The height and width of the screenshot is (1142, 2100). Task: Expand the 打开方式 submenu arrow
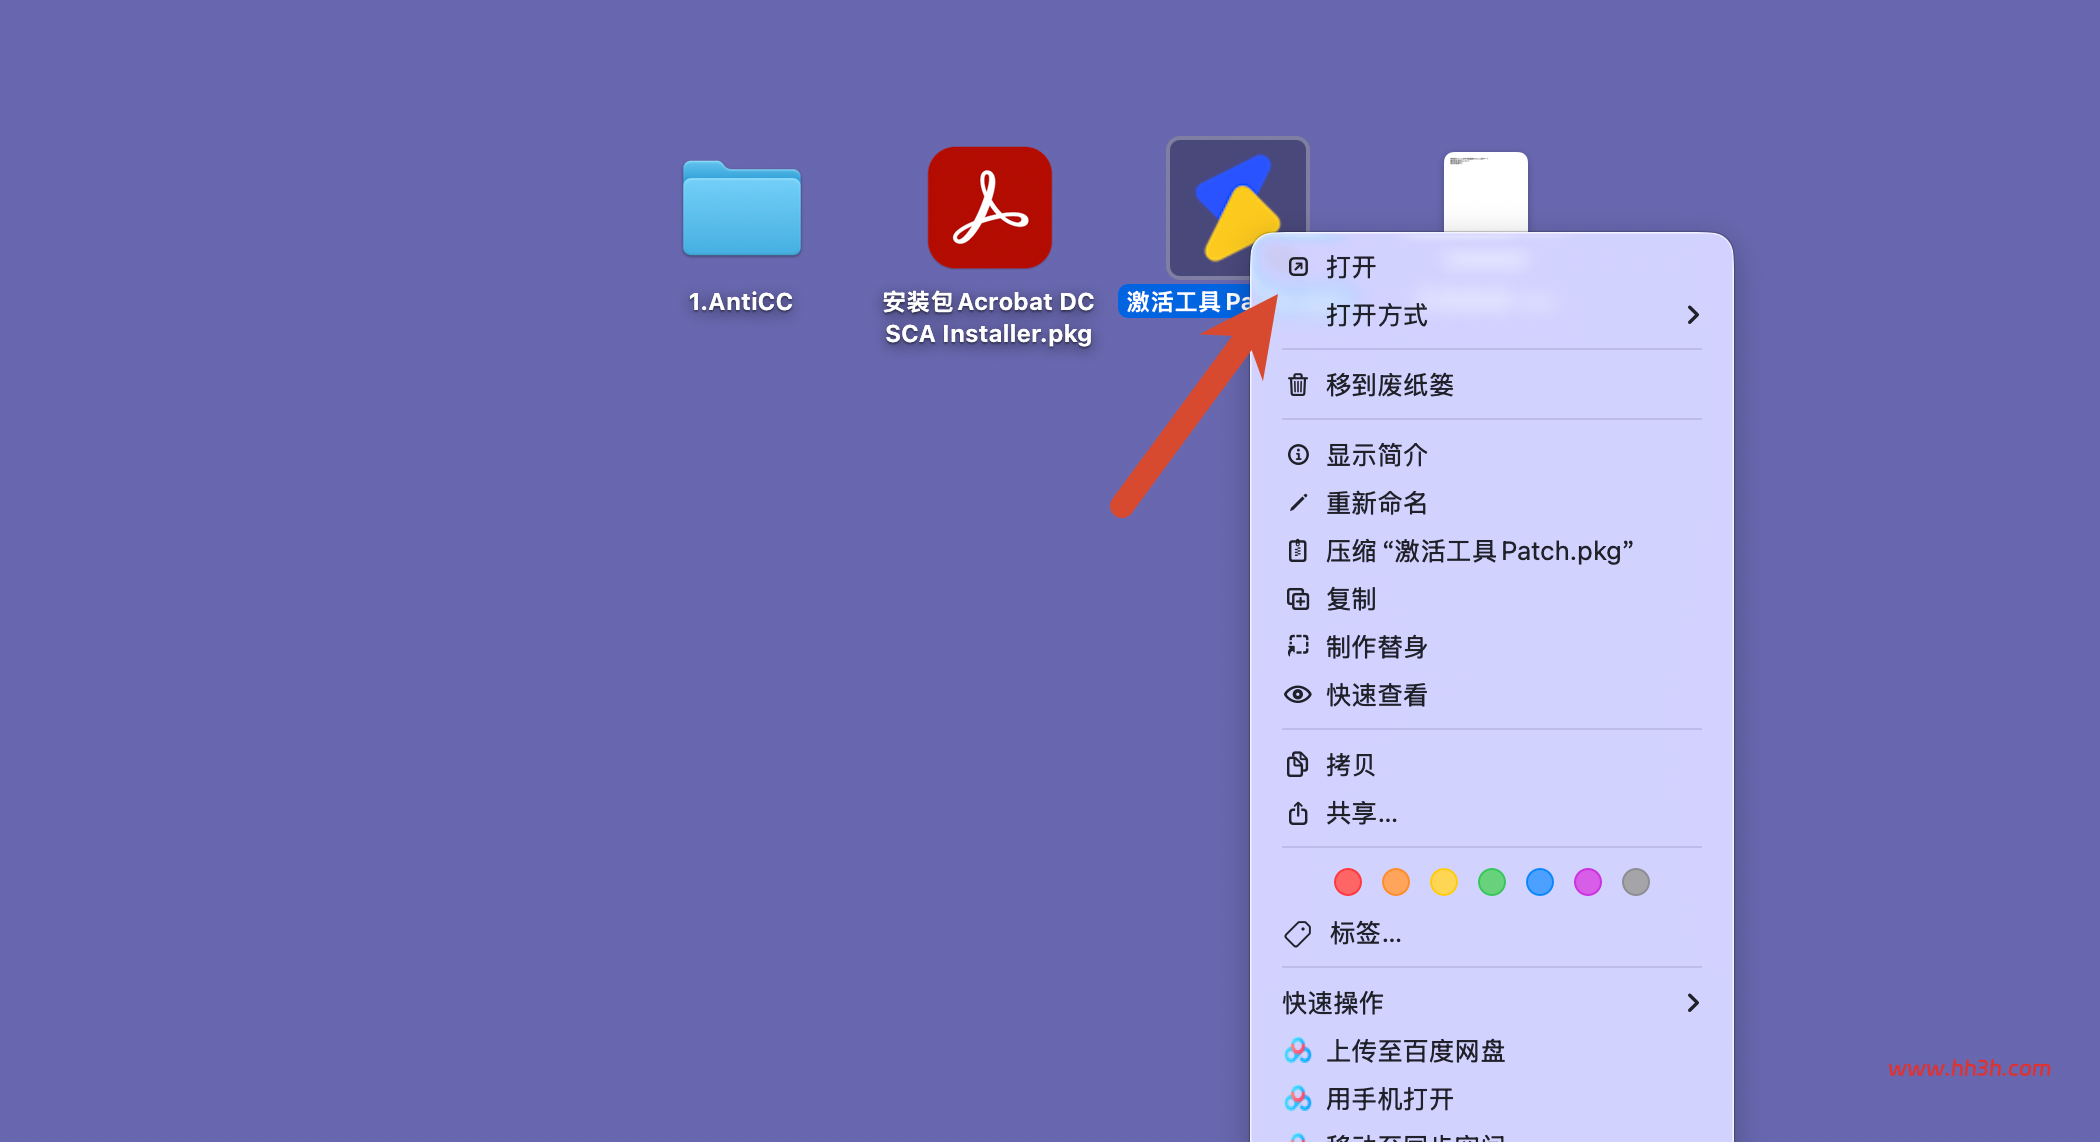click(x=1693, y=315)
